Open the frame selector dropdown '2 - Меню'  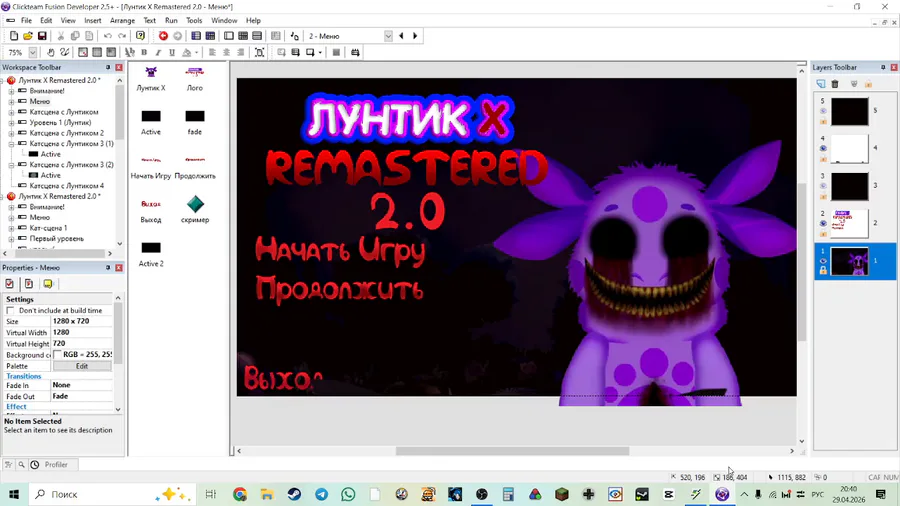tap(388, 36)
